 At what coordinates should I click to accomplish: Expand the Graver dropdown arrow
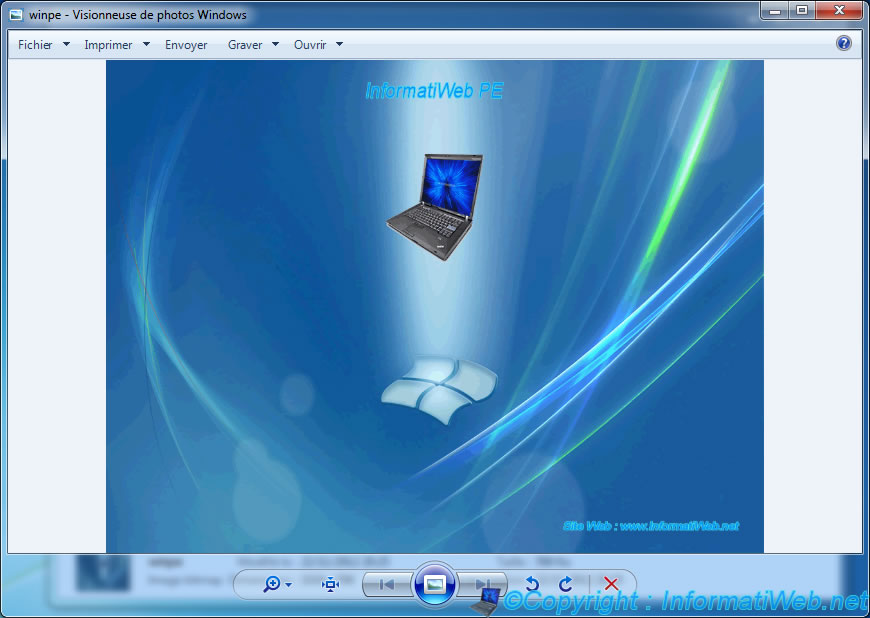click(274, 44)
